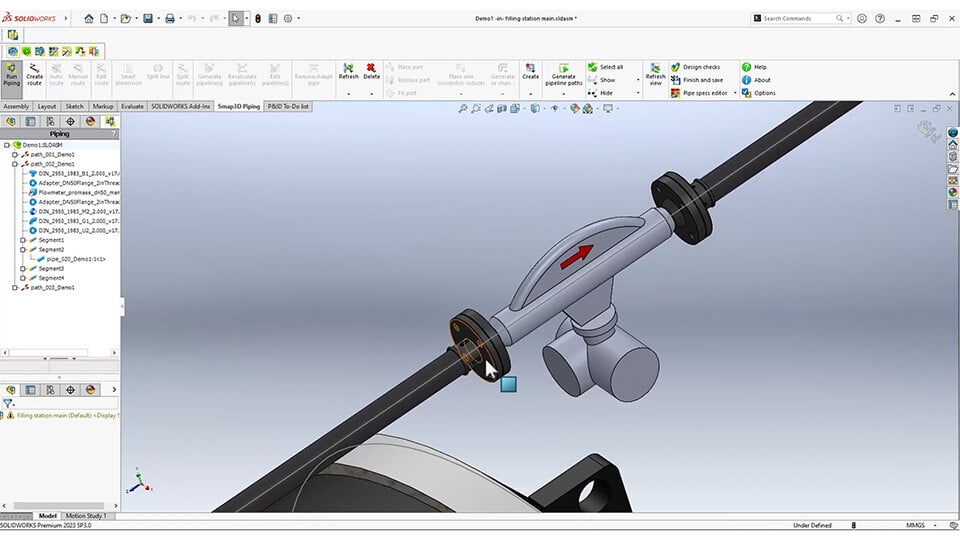Open the P&ID To-Do list tab
Screen dimensions: 960x540
(x=288, y=107)
